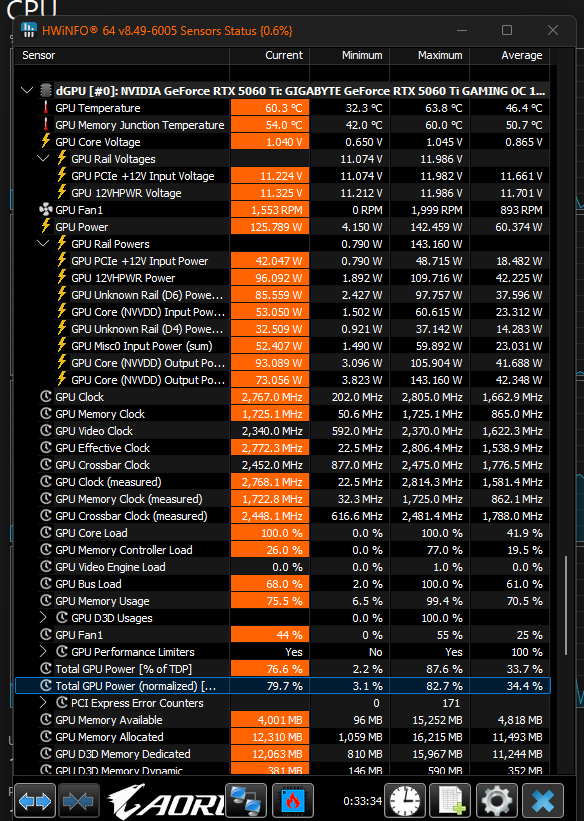Select GPU Unknown Rail (D6) Power row
This screenshot has width=584, height=821.
point(283,295)
